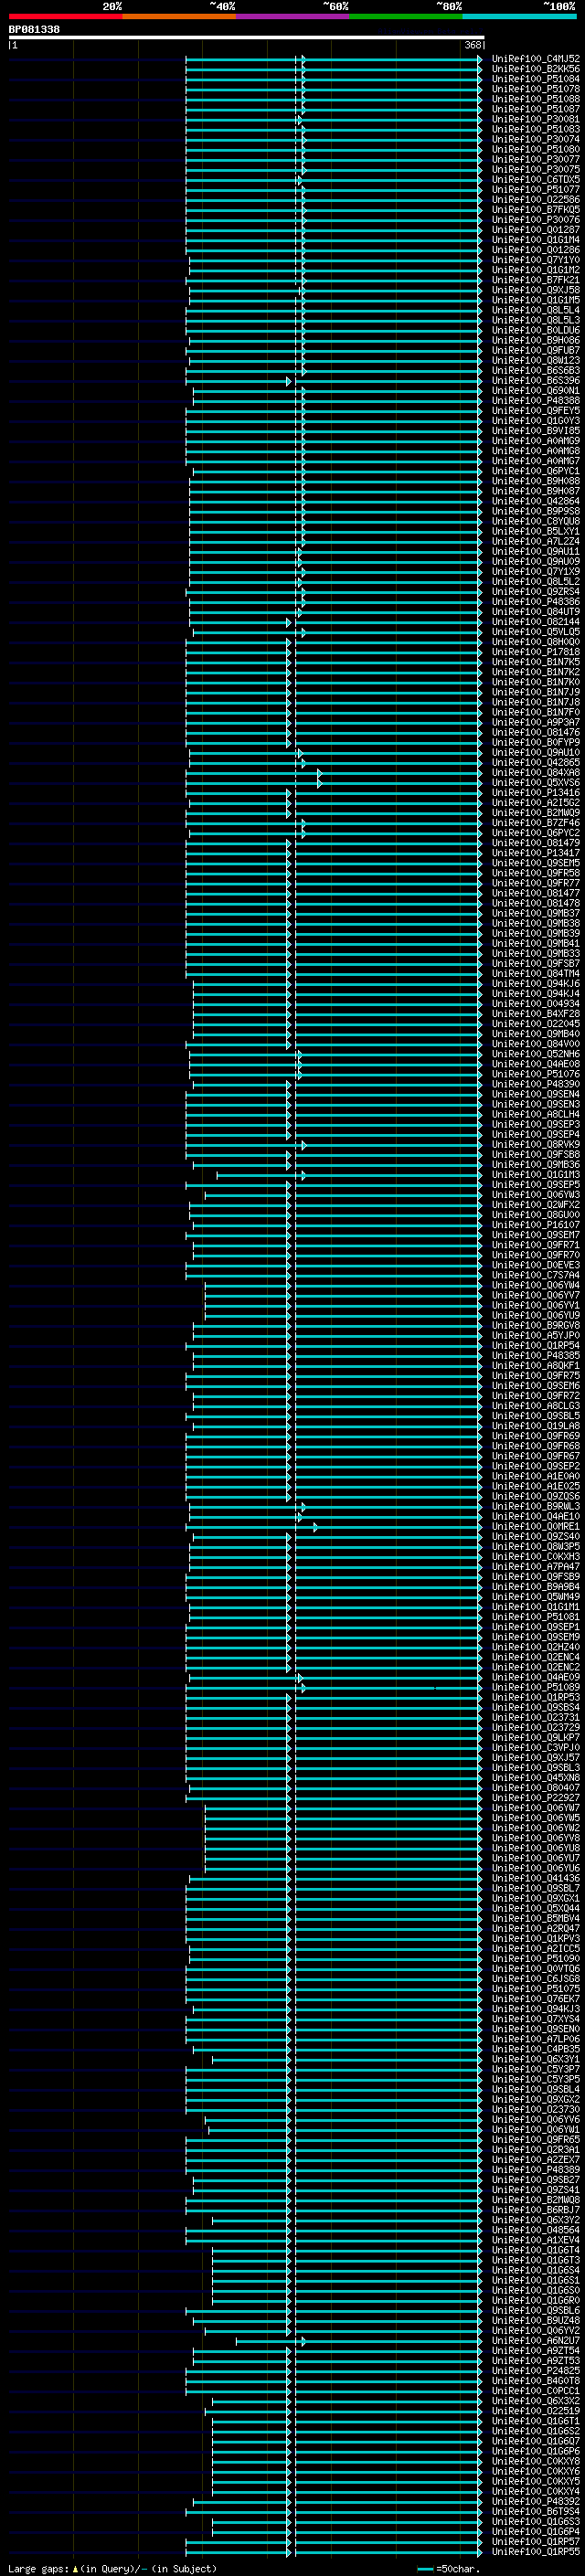The width and height of the screenshot is (585, 2576).
Task: Open hit UniRef100_P51078
Action: pos(536,89)
